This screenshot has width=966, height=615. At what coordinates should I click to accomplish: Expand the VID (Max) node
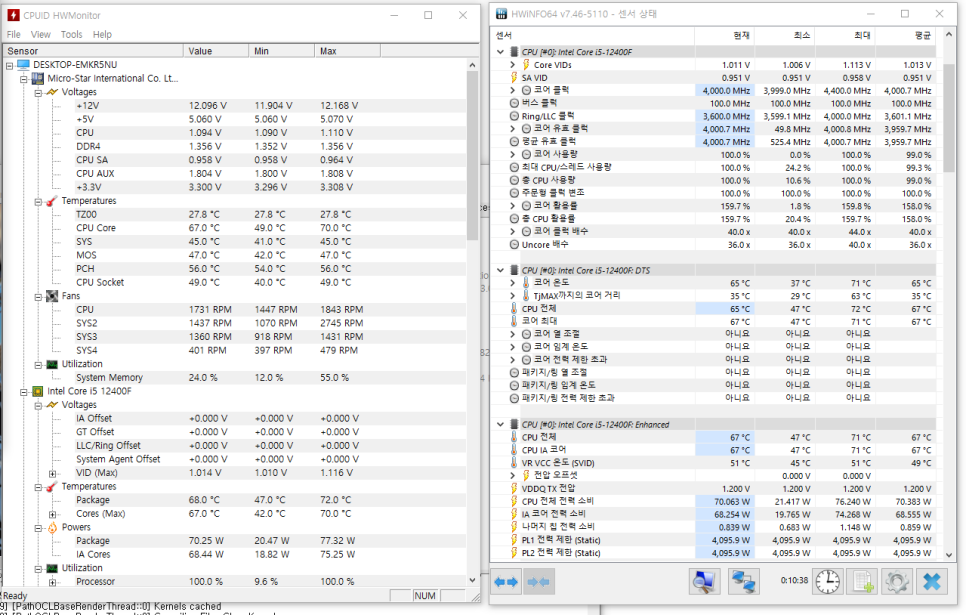52,473
